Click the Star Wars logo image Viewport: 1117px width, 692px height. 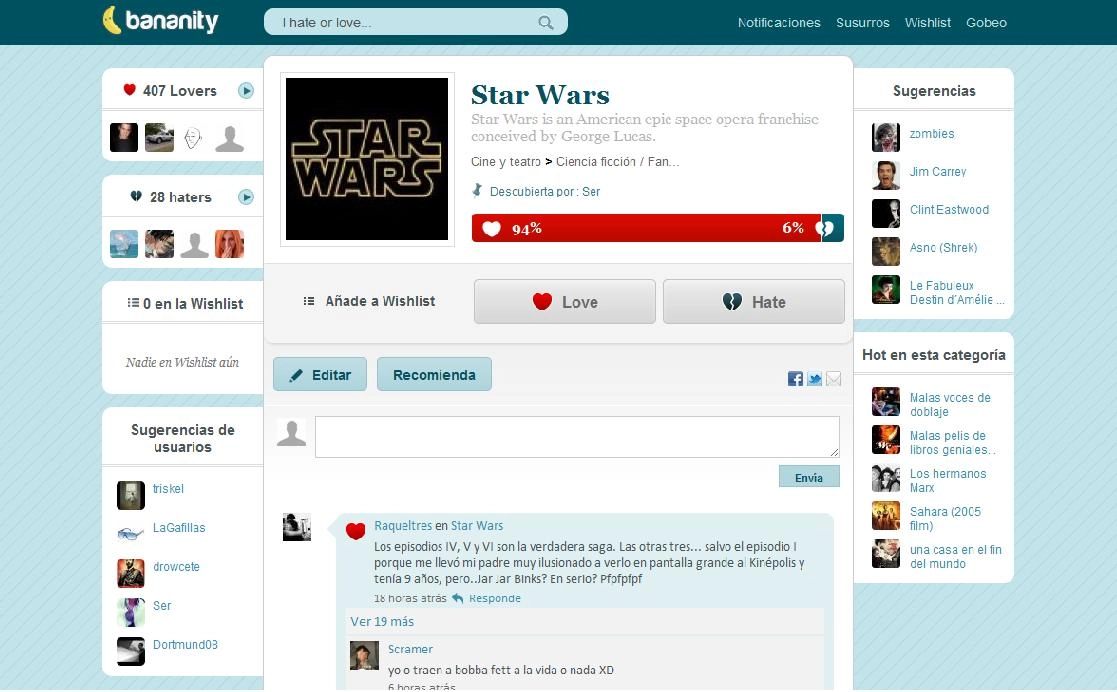point(367,159)
